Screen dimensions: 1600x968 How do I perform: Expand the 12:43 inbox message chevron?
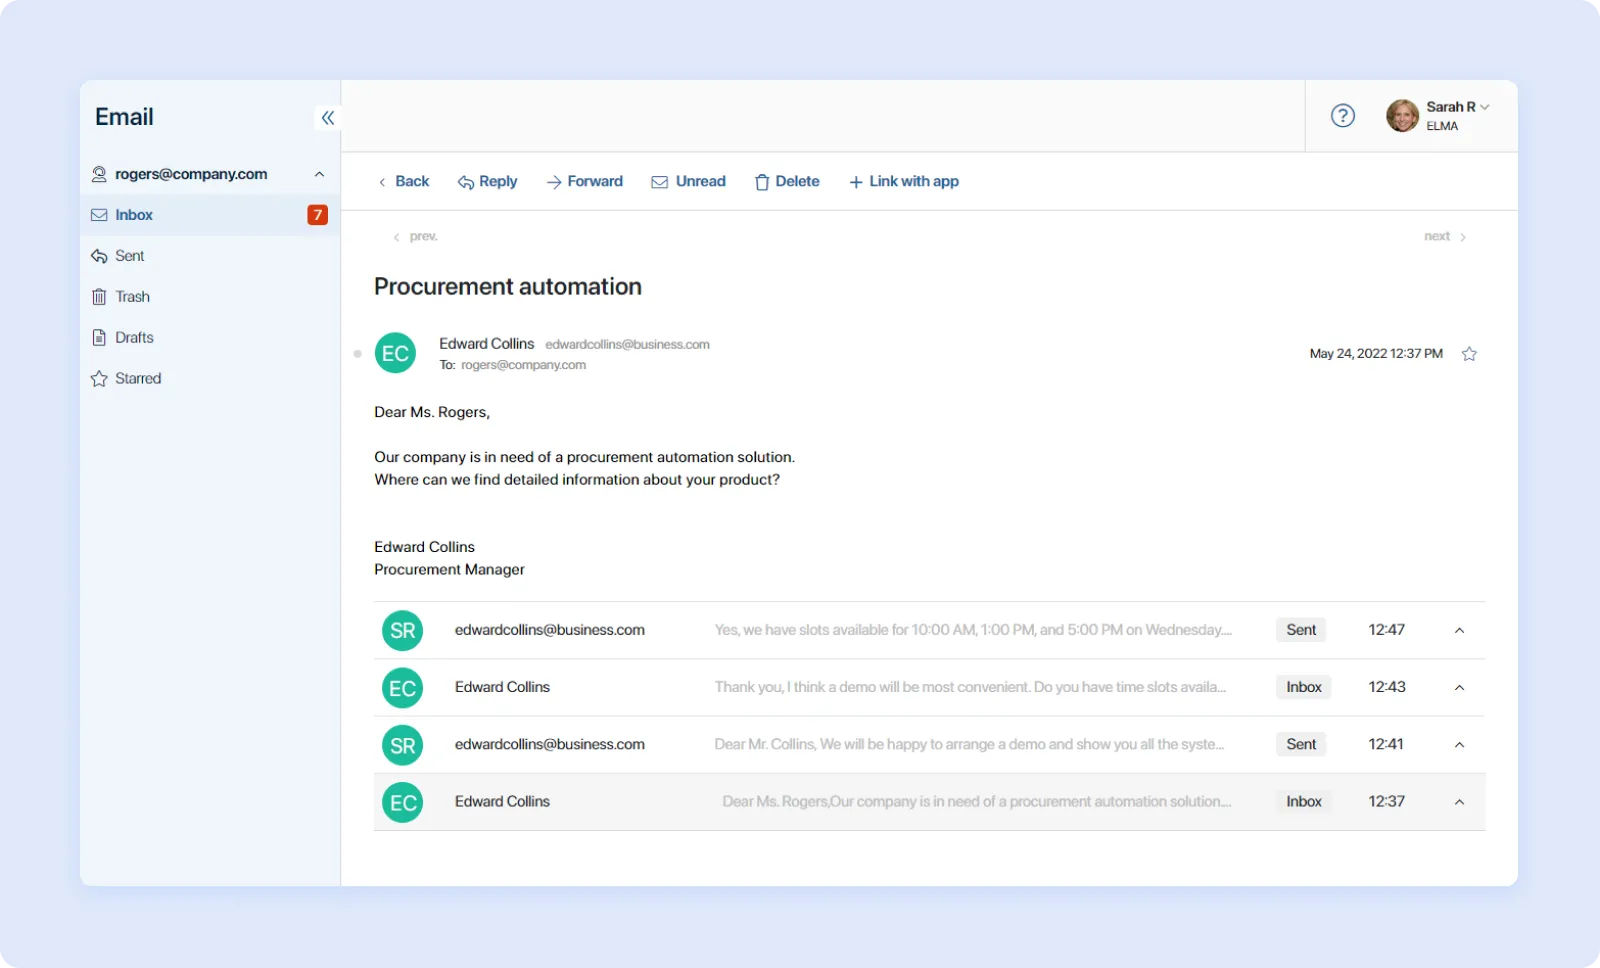tap(1459, 688)
